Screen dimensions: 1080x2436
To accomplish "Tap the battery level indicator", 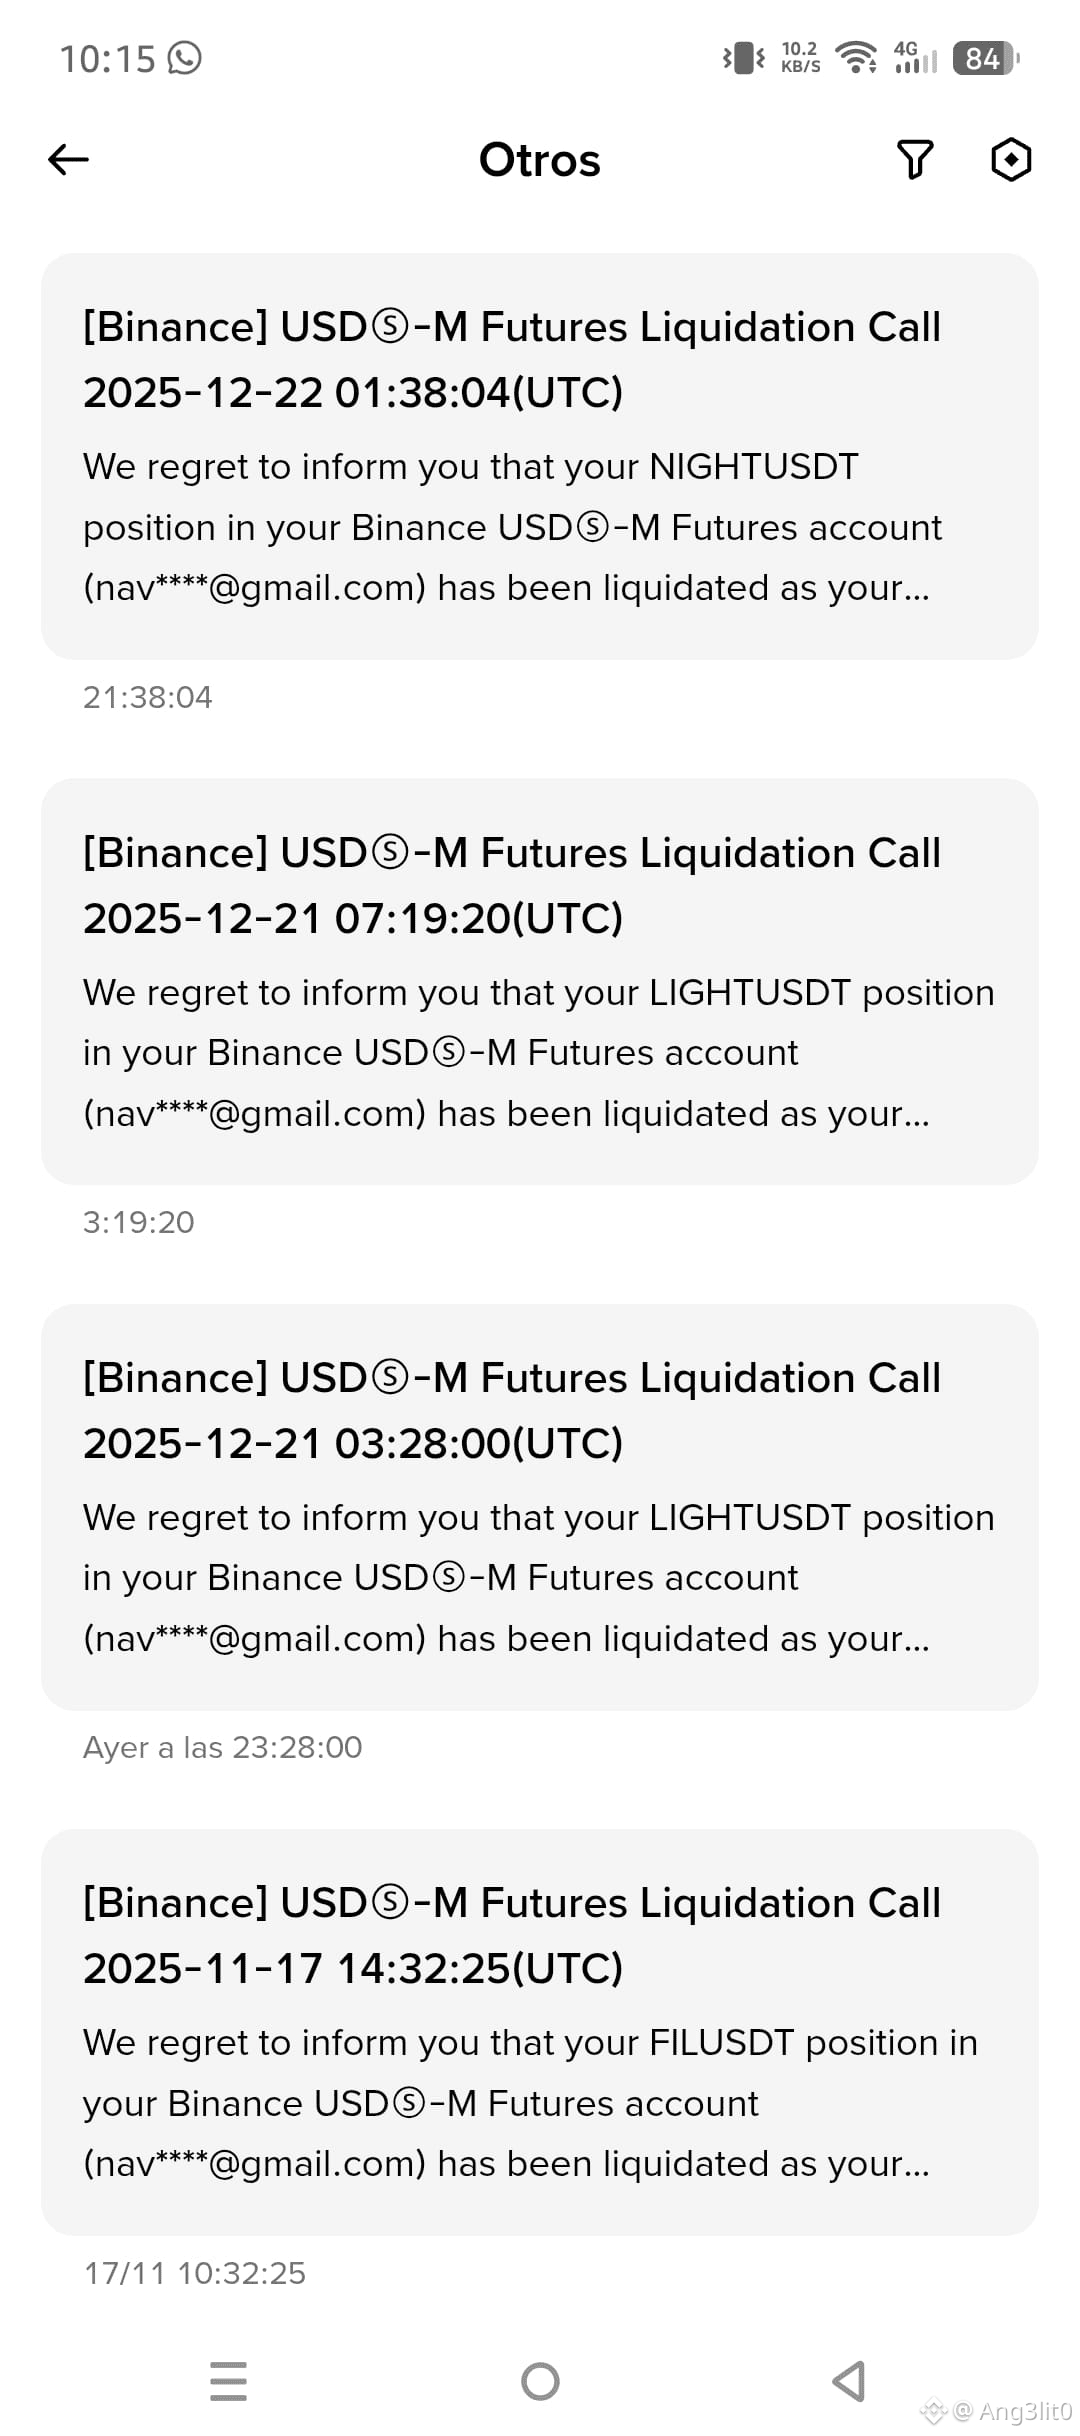I will click(986, 58).
